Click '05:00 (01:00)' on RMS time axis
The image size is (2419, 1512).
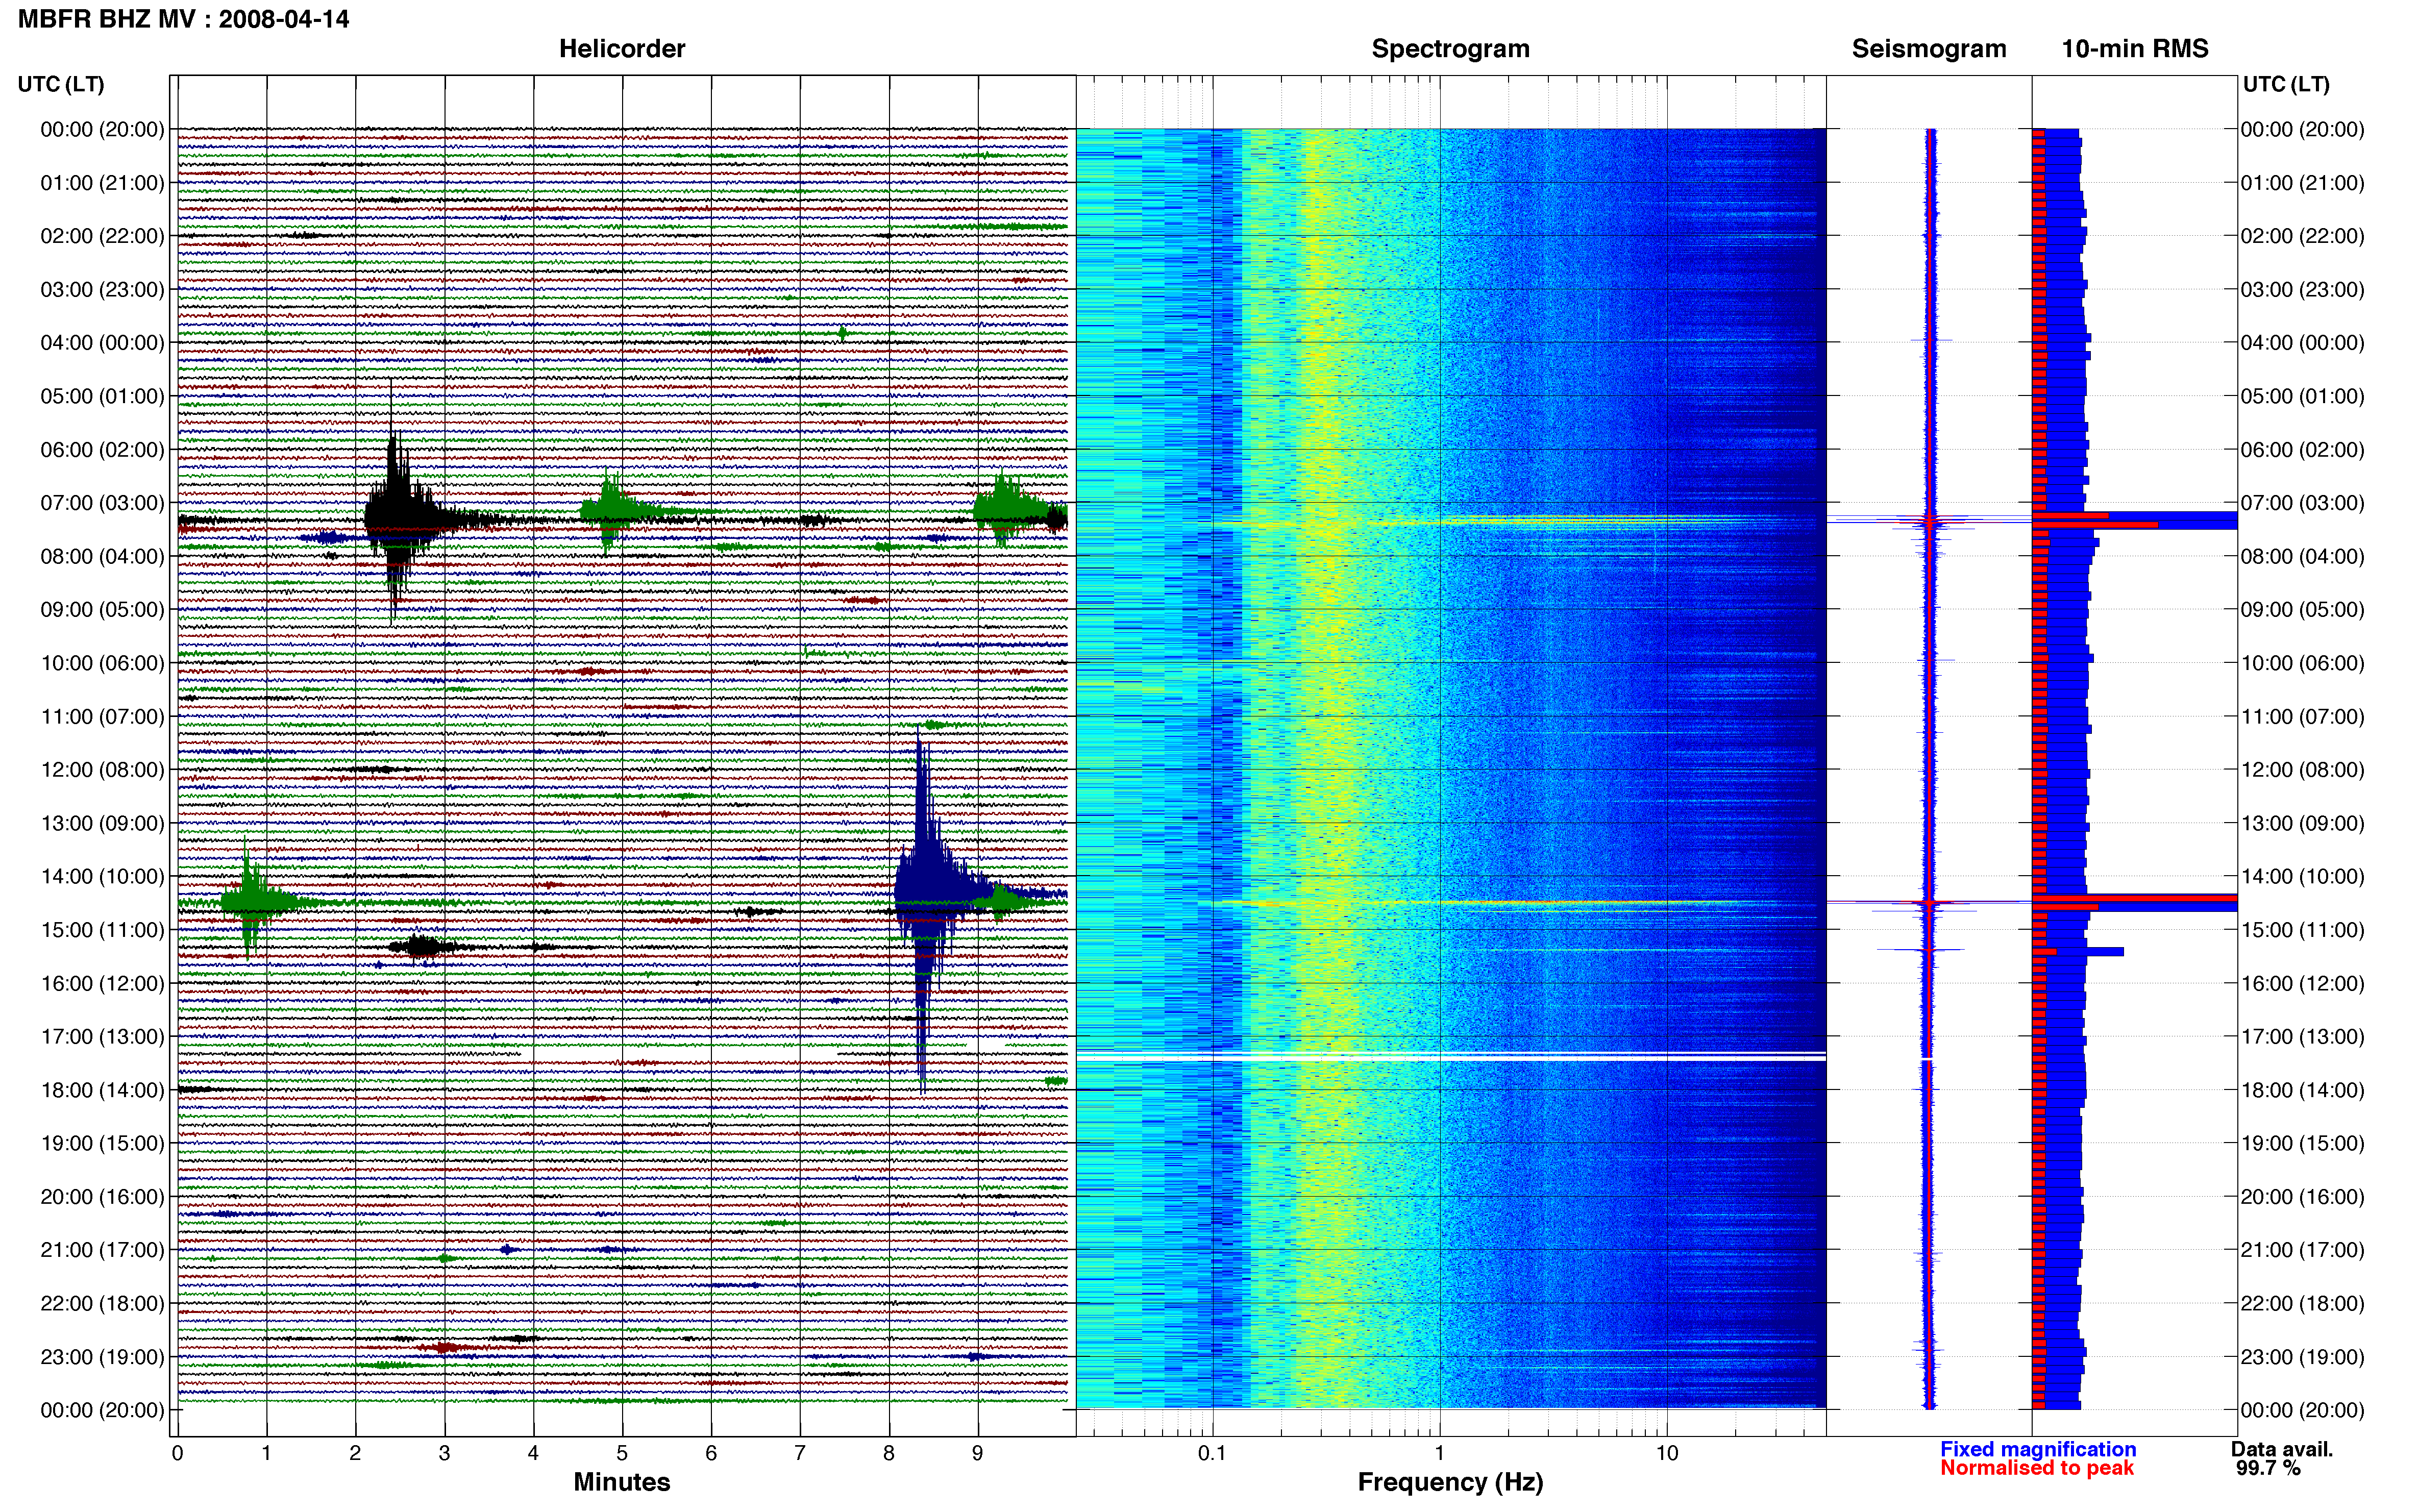click(x=2302, y=396)
